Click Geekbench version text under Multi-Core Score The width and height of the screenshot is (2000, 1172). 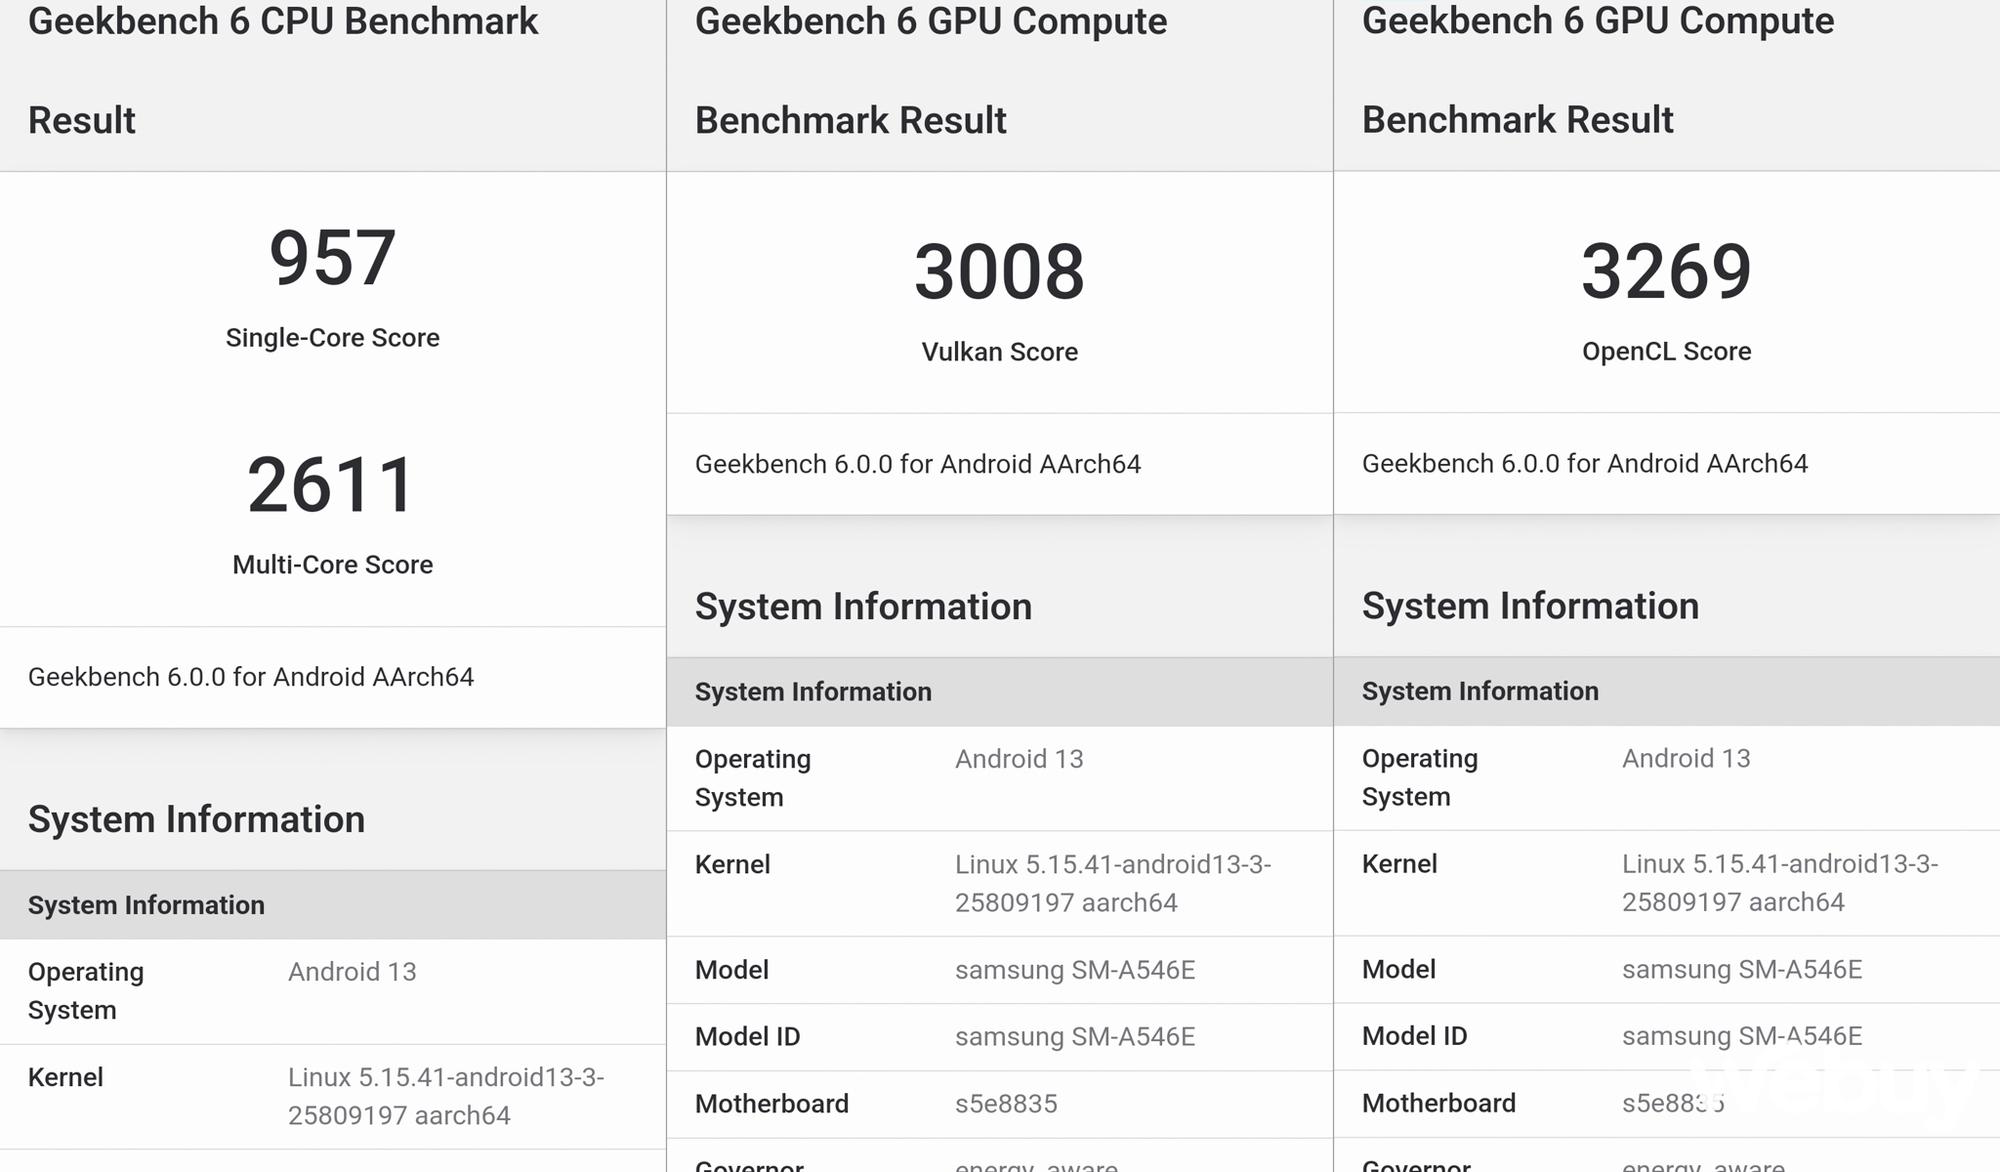click(x=251, y=677)
